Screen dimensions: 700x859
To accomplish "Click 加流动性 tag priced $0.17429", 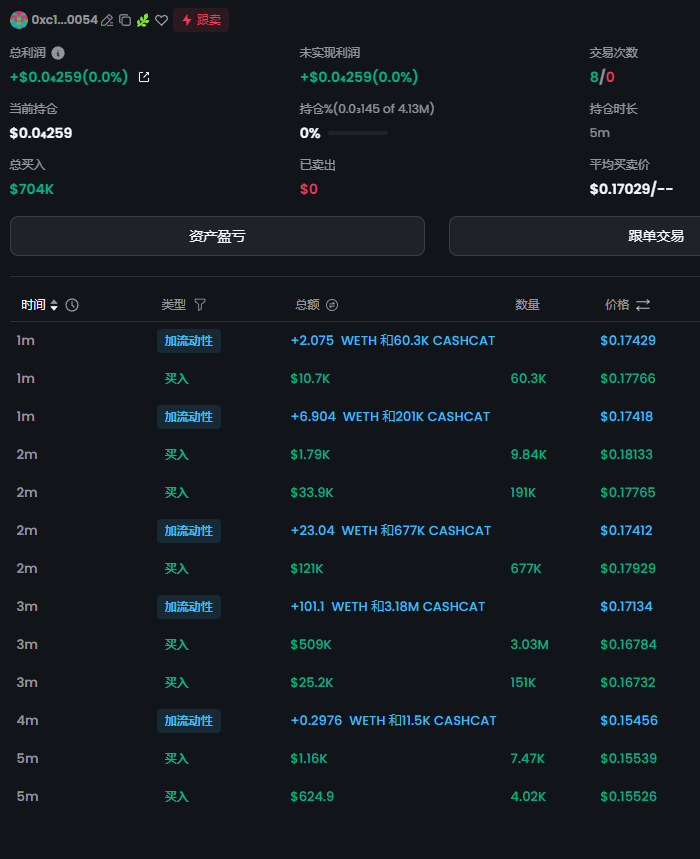I will [189, 341].
